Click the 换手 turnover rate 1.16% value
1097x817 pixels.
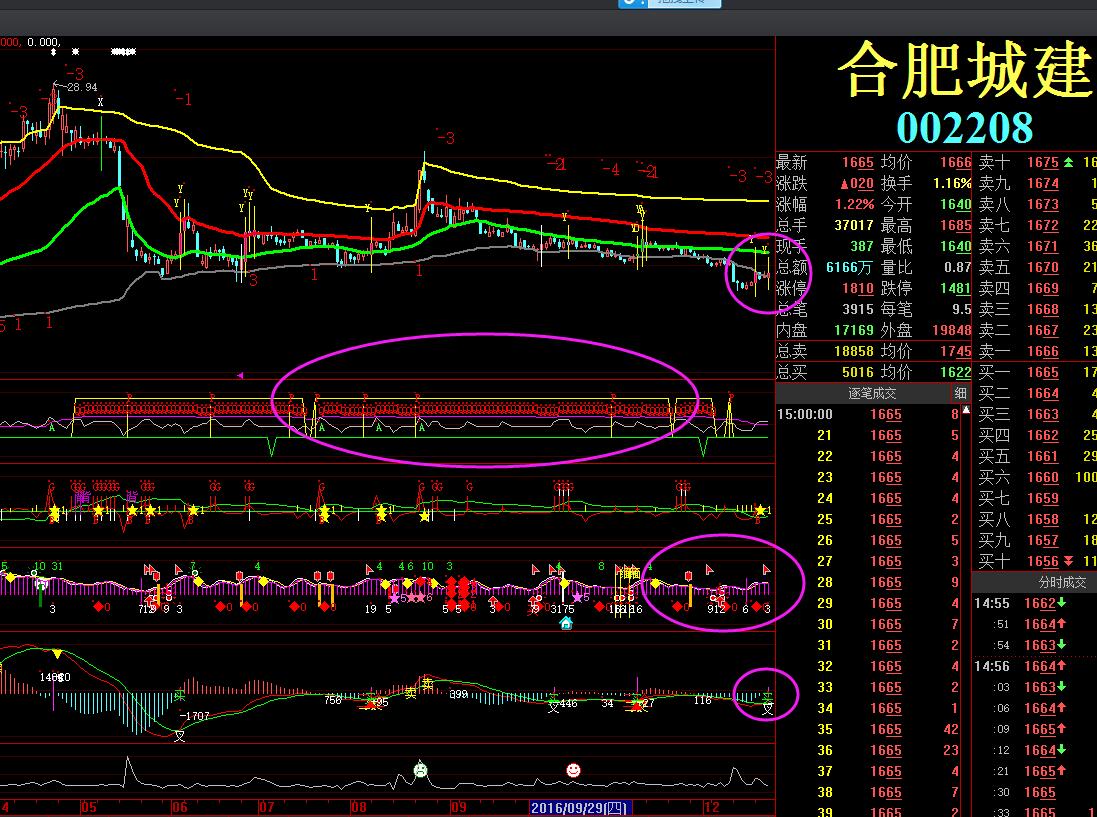(951, 183)
